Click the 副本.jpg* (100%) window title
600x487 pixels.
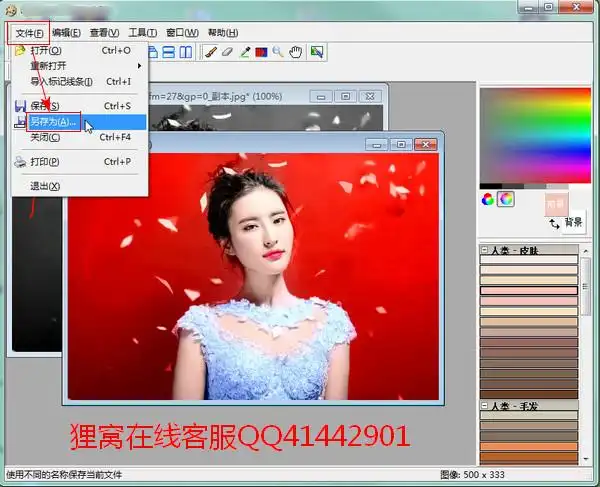[x=215, y=96]
